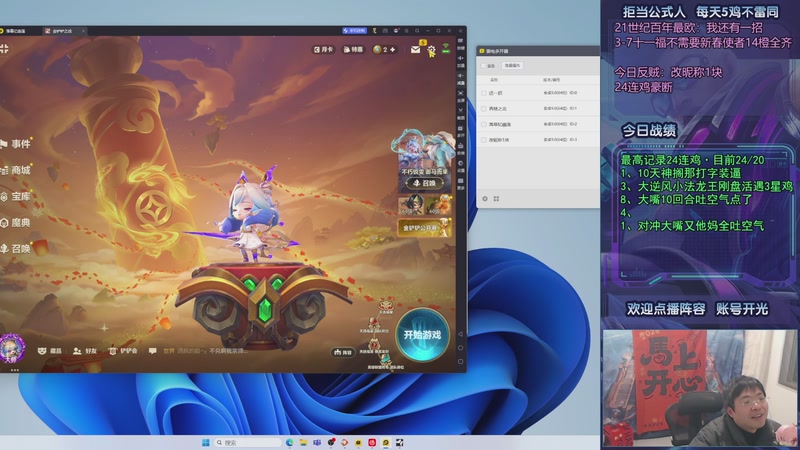The height and width of the screenshot is (450, 800).
Task: Click the Android recent apps square button
Action: coord(460,361)
